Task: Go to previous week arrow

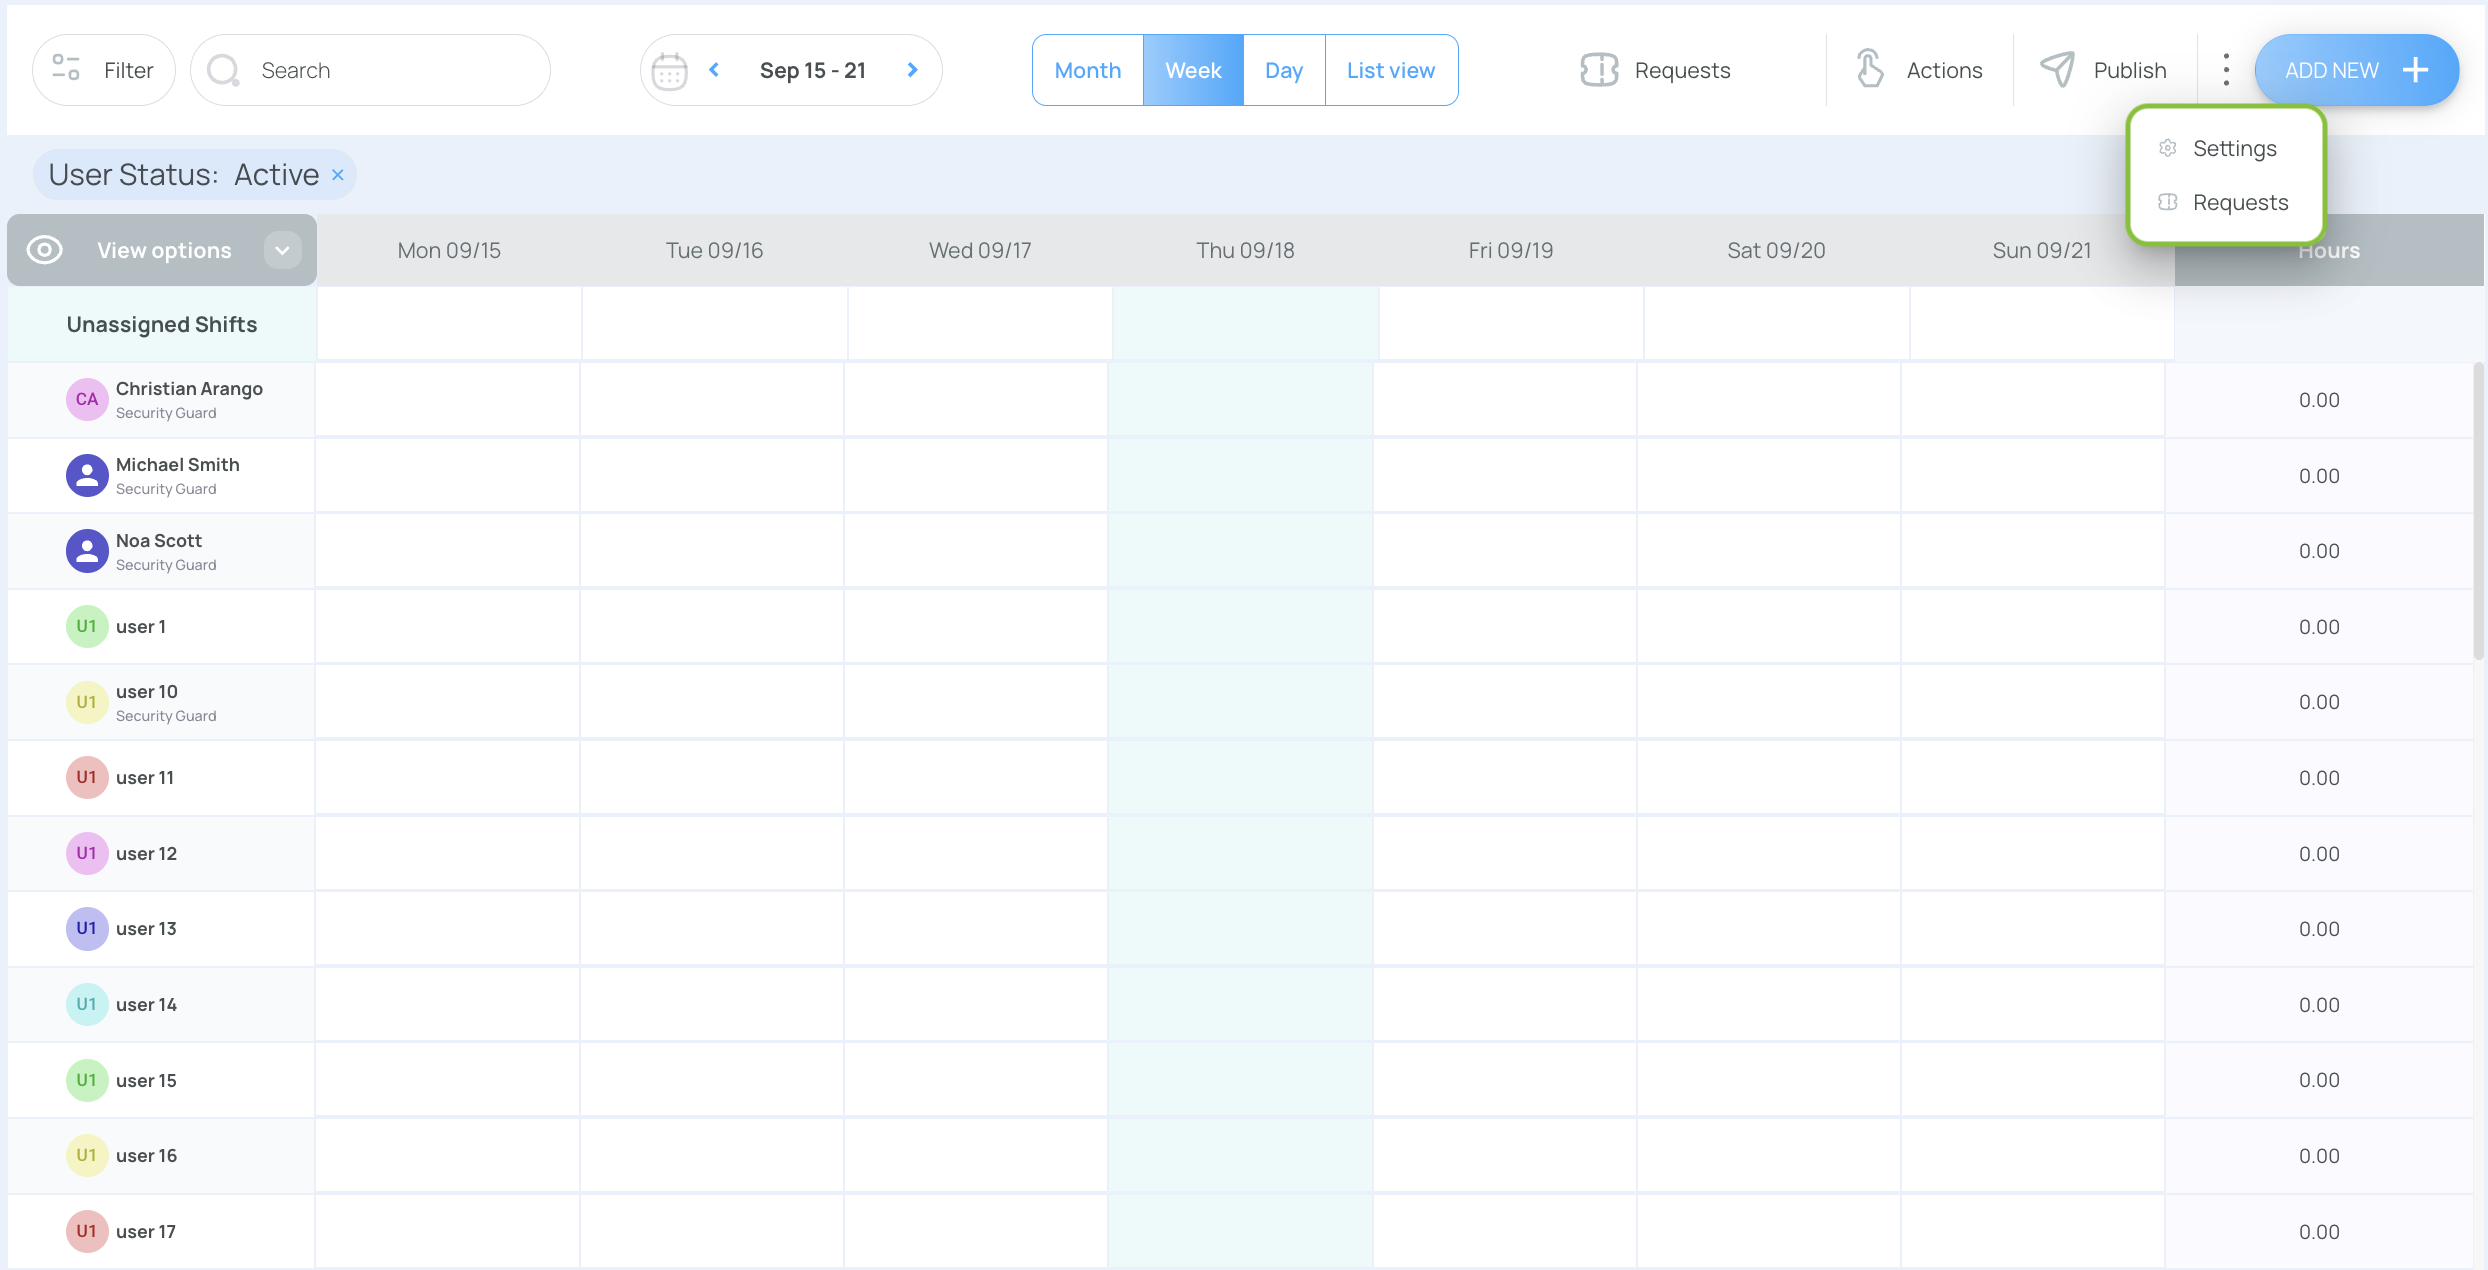Action: pos(714,70)
